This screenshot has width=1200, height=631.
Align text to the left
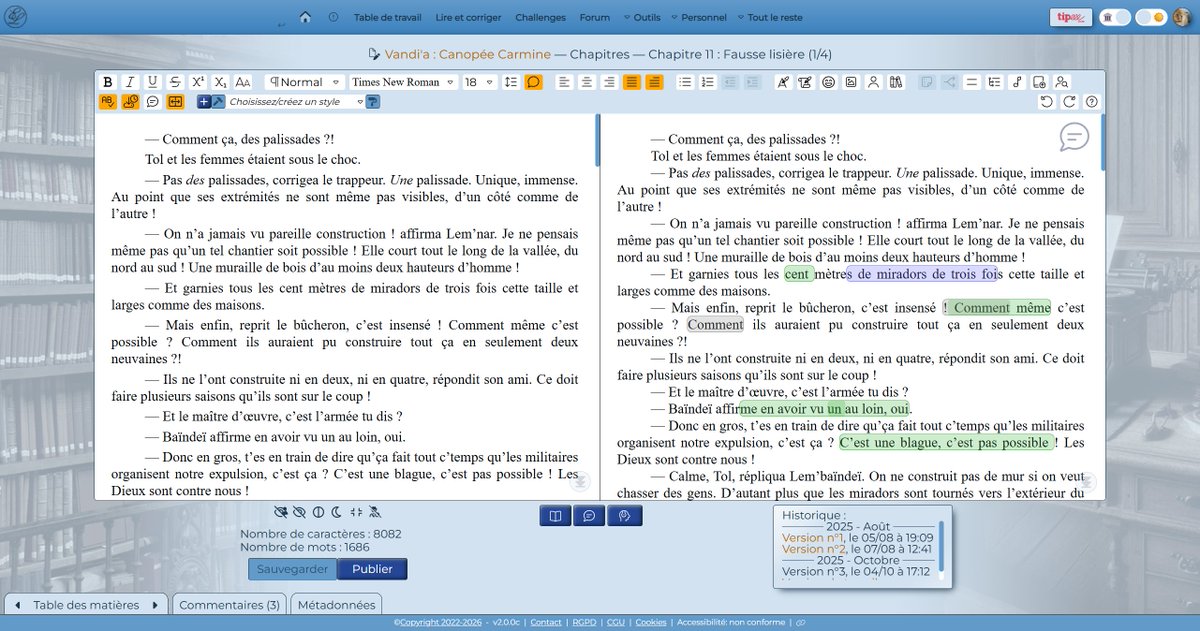563,82
